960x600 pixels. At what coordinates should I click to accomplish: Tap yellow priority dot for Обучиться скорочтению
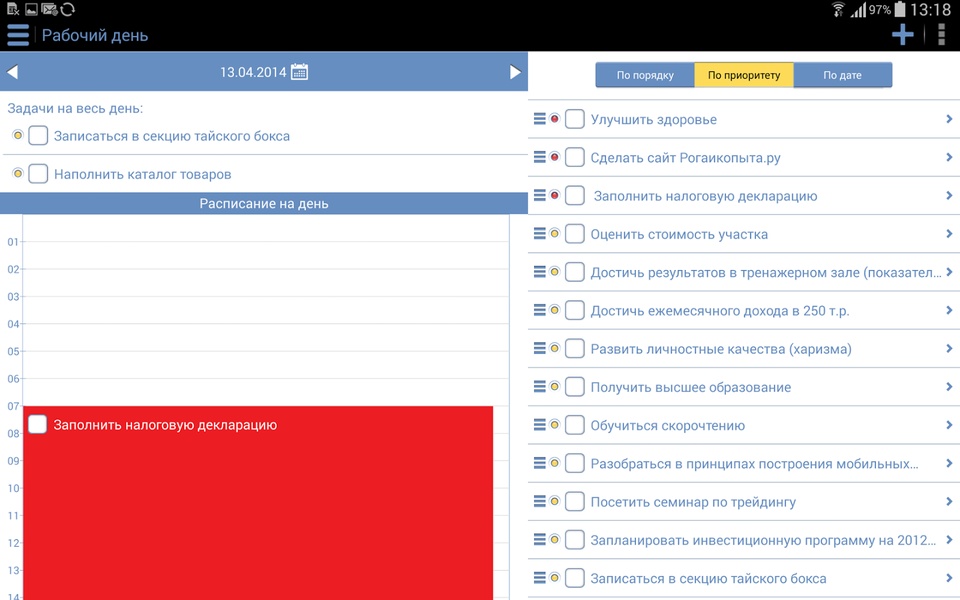click(555, 424)
